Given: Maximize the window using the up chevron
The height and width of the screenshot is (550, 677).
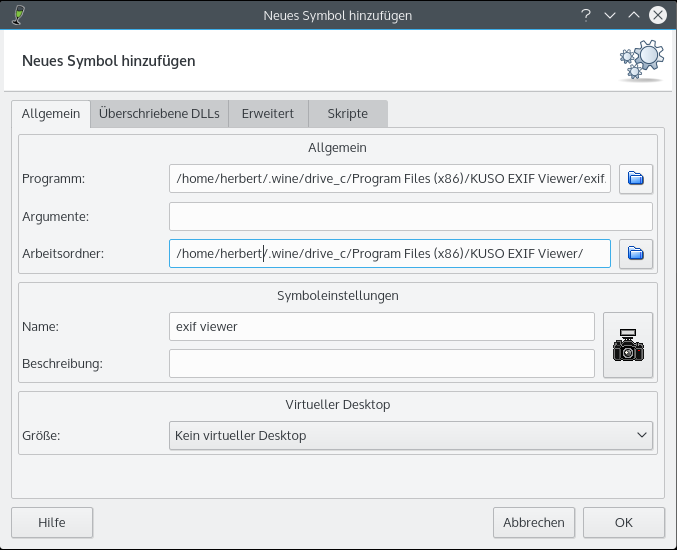Looking at the screenshot, I should pos(633,15).
